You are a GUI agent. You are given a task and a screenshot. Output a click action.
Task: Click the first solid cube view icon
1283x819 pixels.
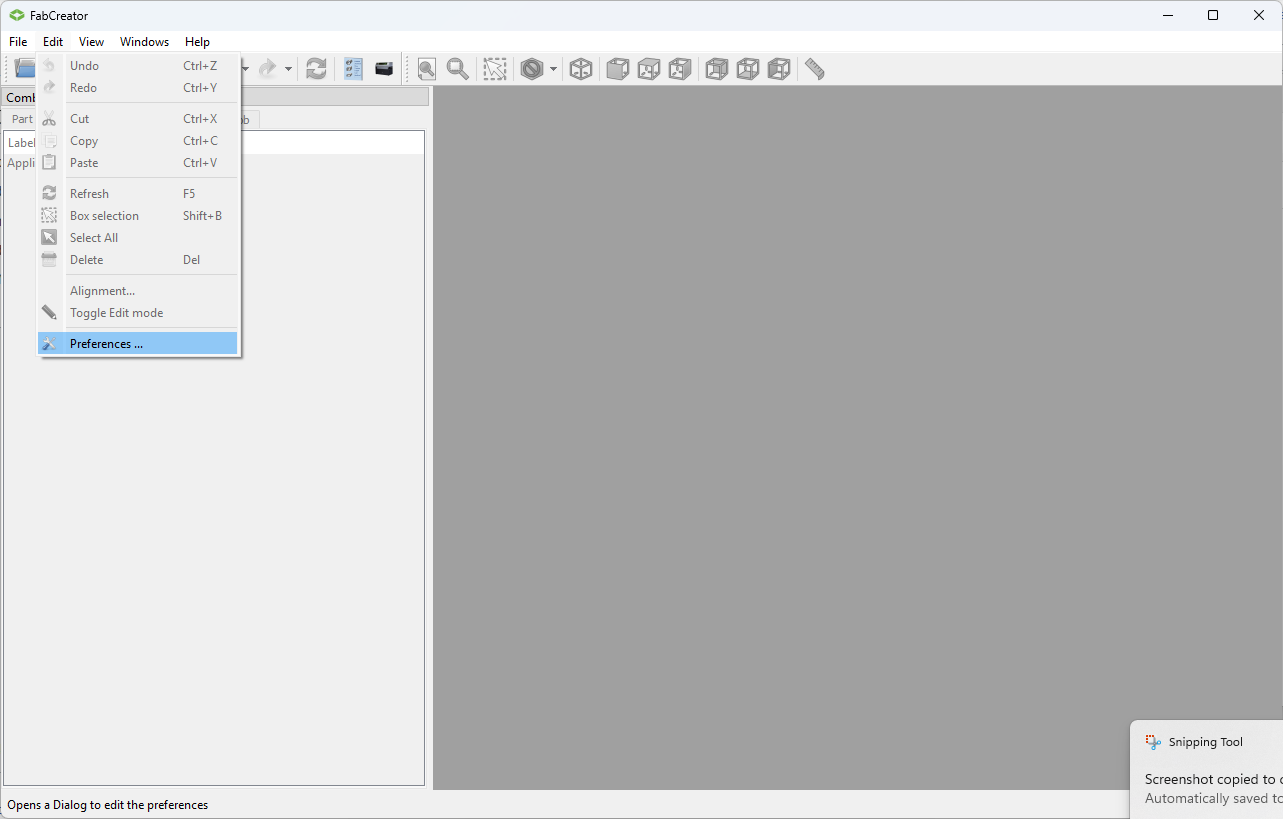point(618,69)
